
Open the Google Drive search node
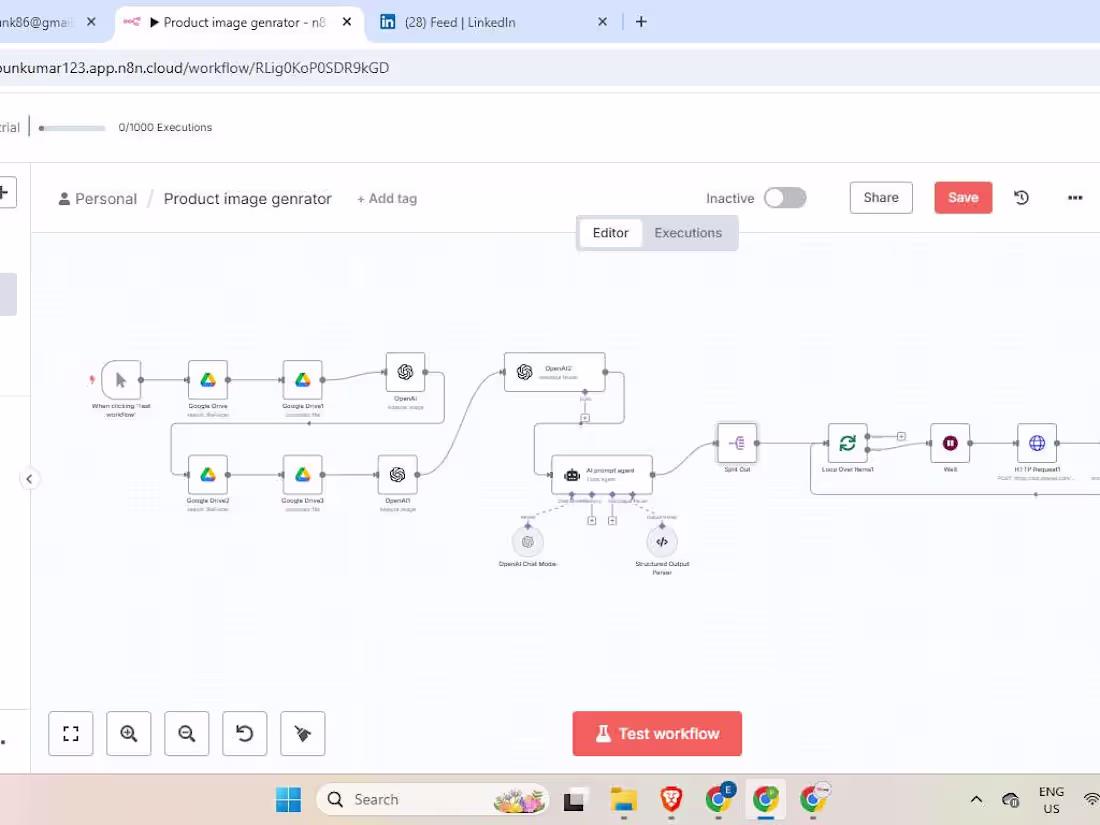207,381
